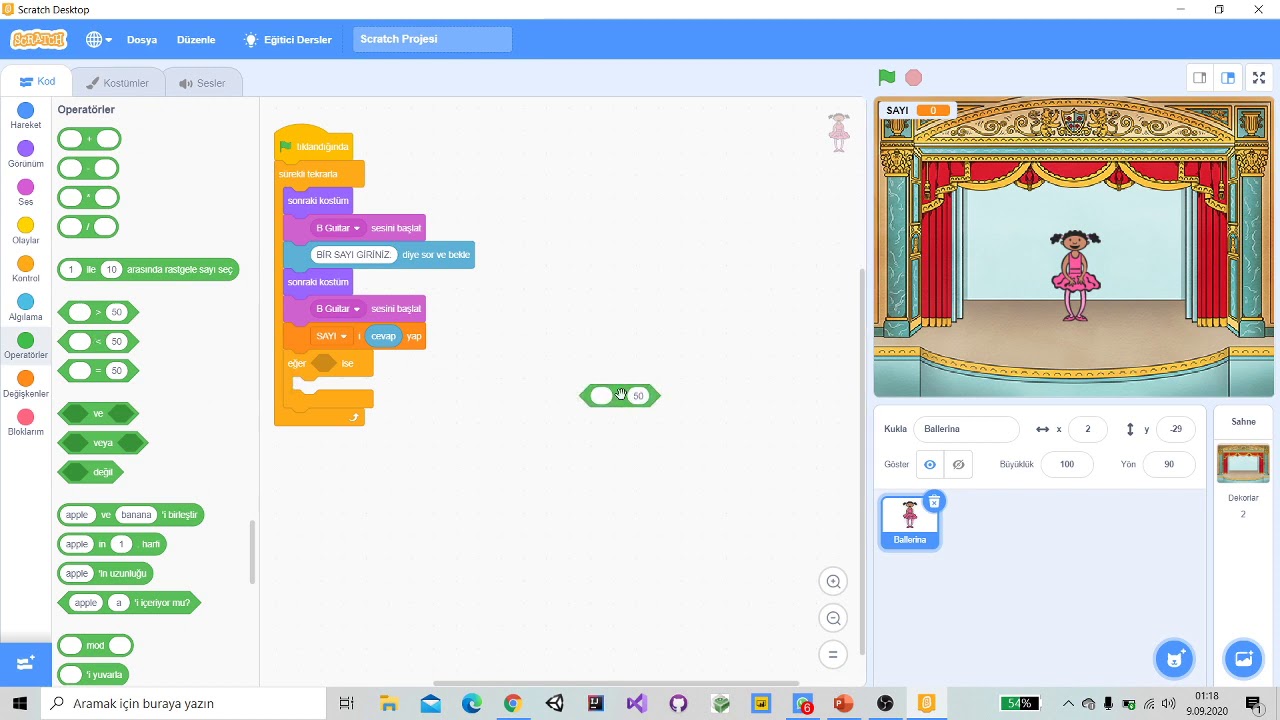Open the Dosya menu
Image resolution: width=1280 pixels, height=720 pixels.
142,40
